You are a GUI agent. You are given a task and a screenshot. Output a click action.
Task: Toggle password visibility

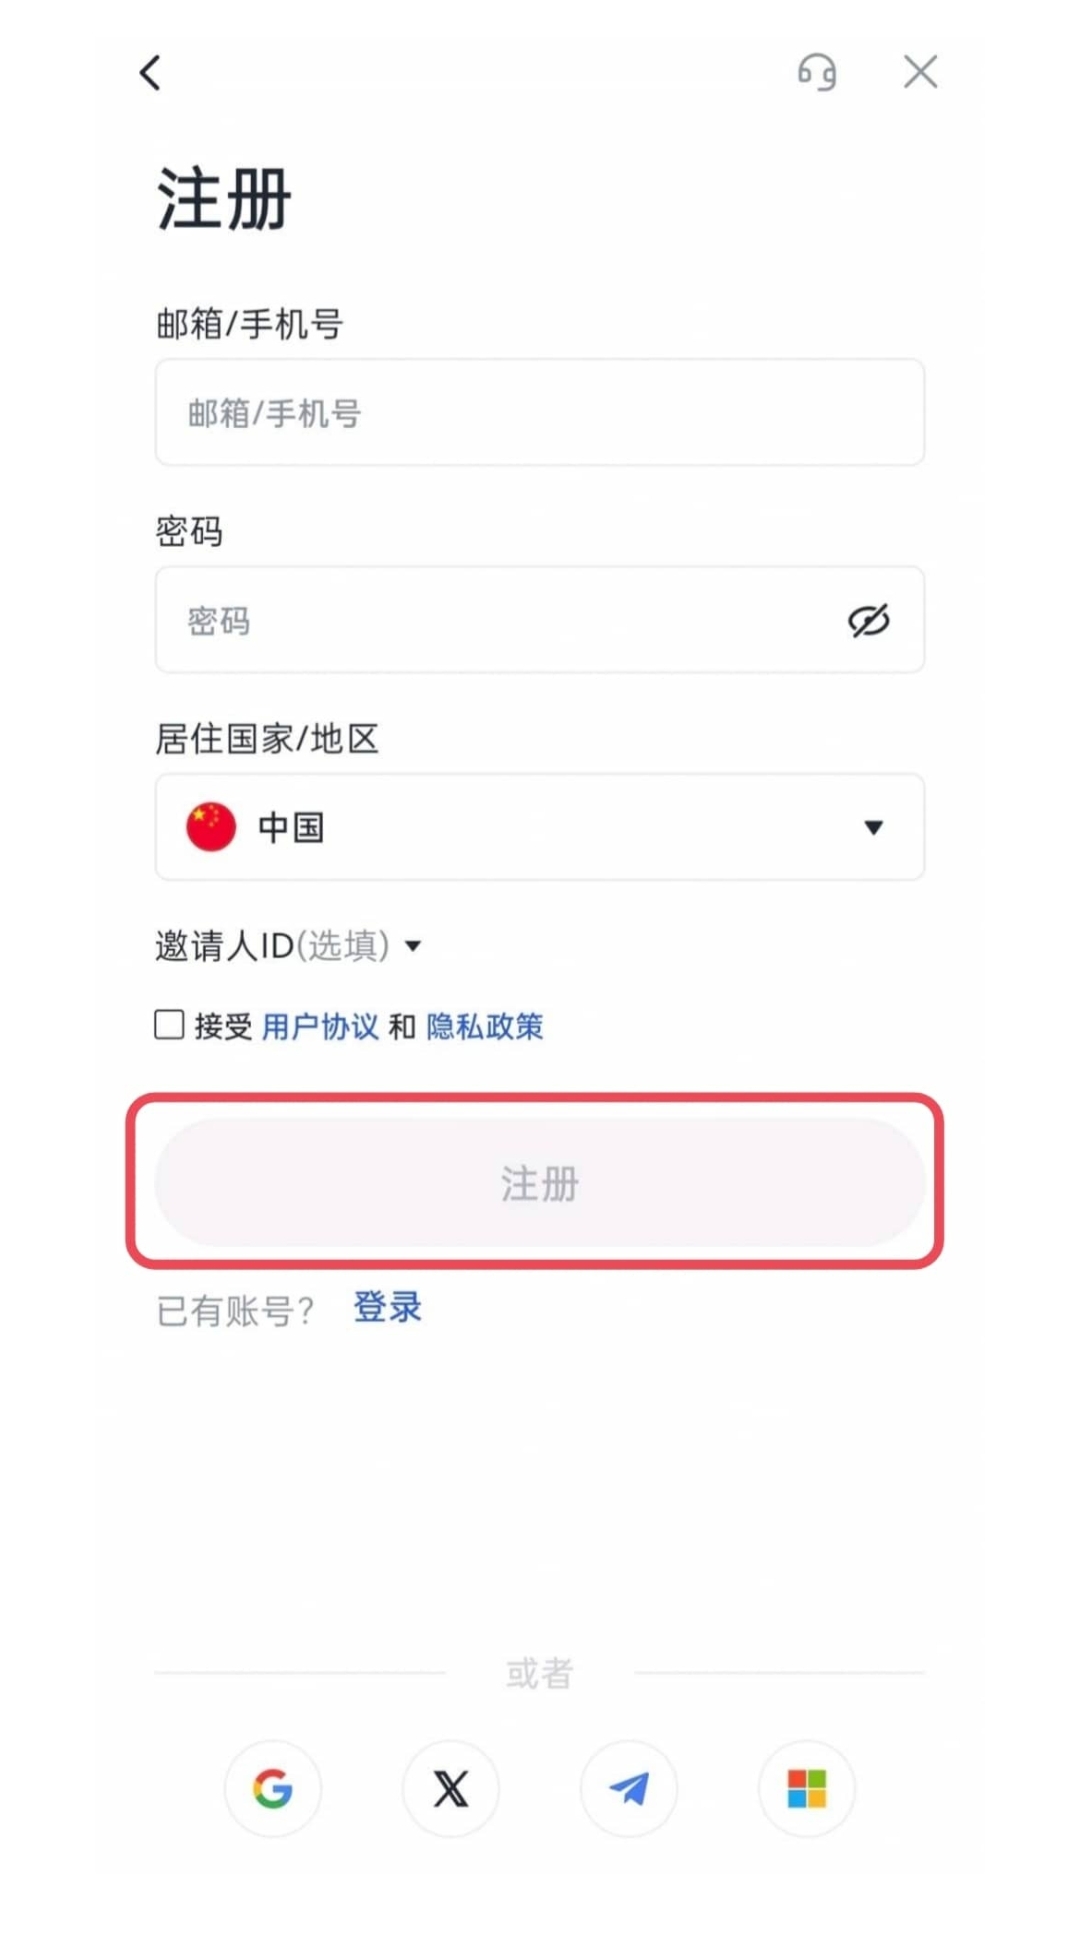click(868, 619)
